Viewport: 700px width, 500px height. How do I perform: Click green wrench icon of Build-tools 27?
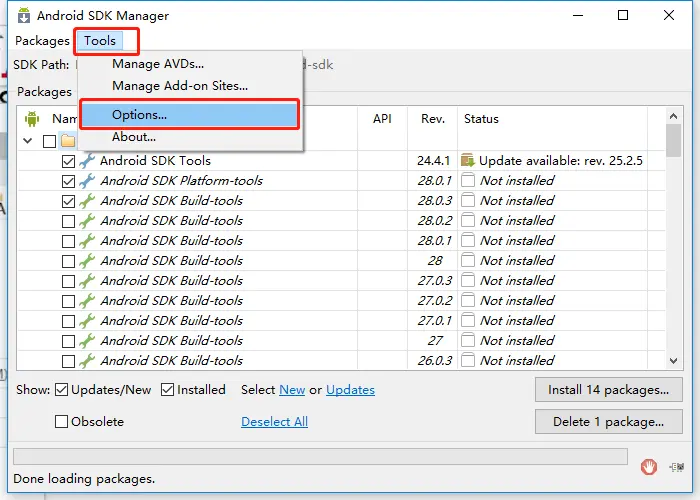87,341
